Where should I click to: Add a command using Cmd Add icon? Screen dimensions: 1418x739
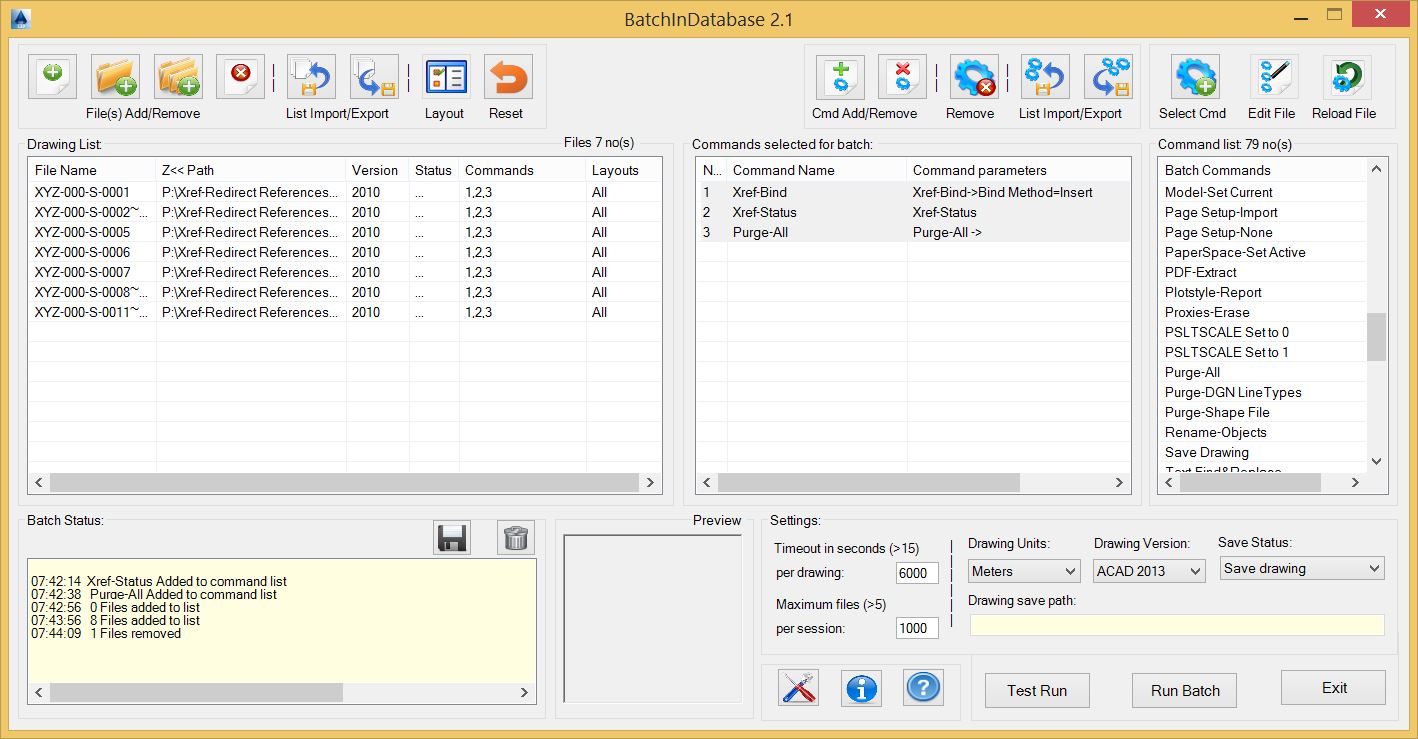840,76
